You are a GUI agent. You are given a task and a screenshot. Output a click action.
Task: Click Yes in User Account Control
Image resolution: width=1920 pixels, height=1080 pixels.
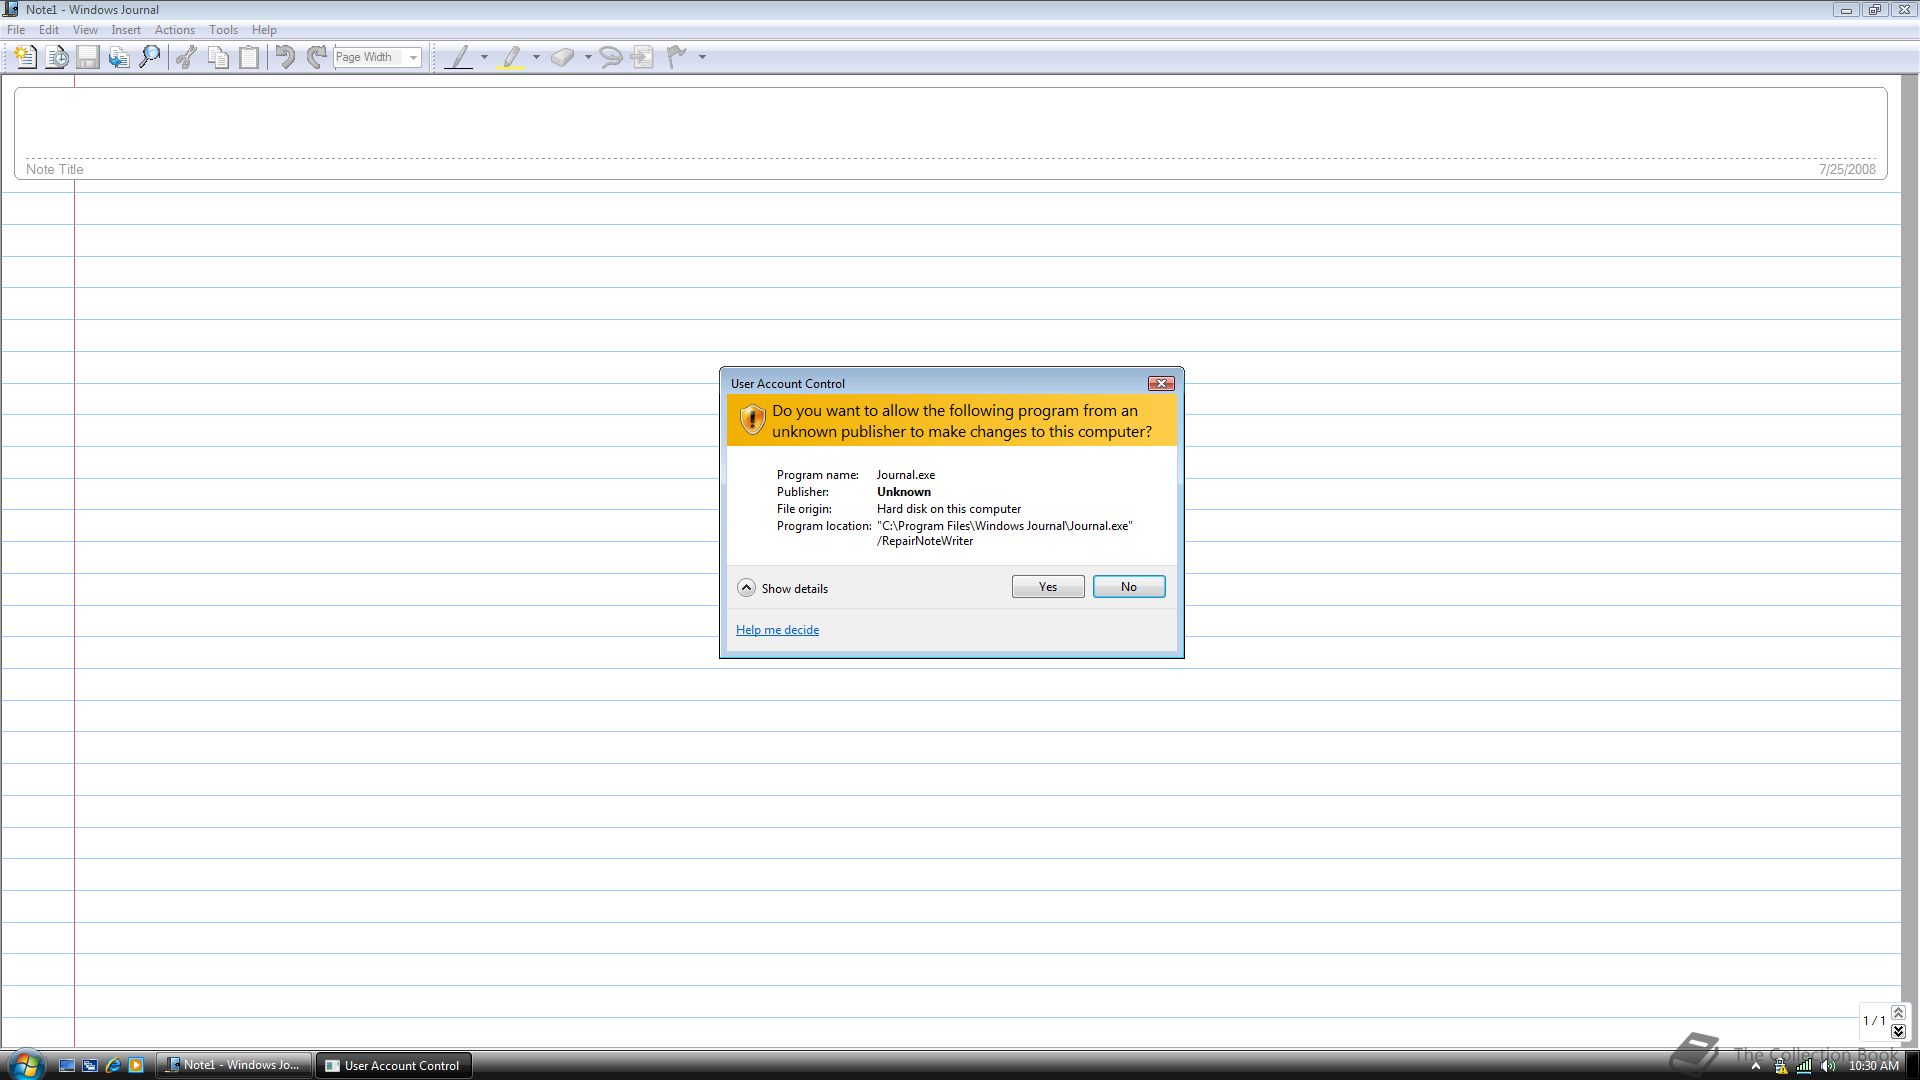[1048, 587]
